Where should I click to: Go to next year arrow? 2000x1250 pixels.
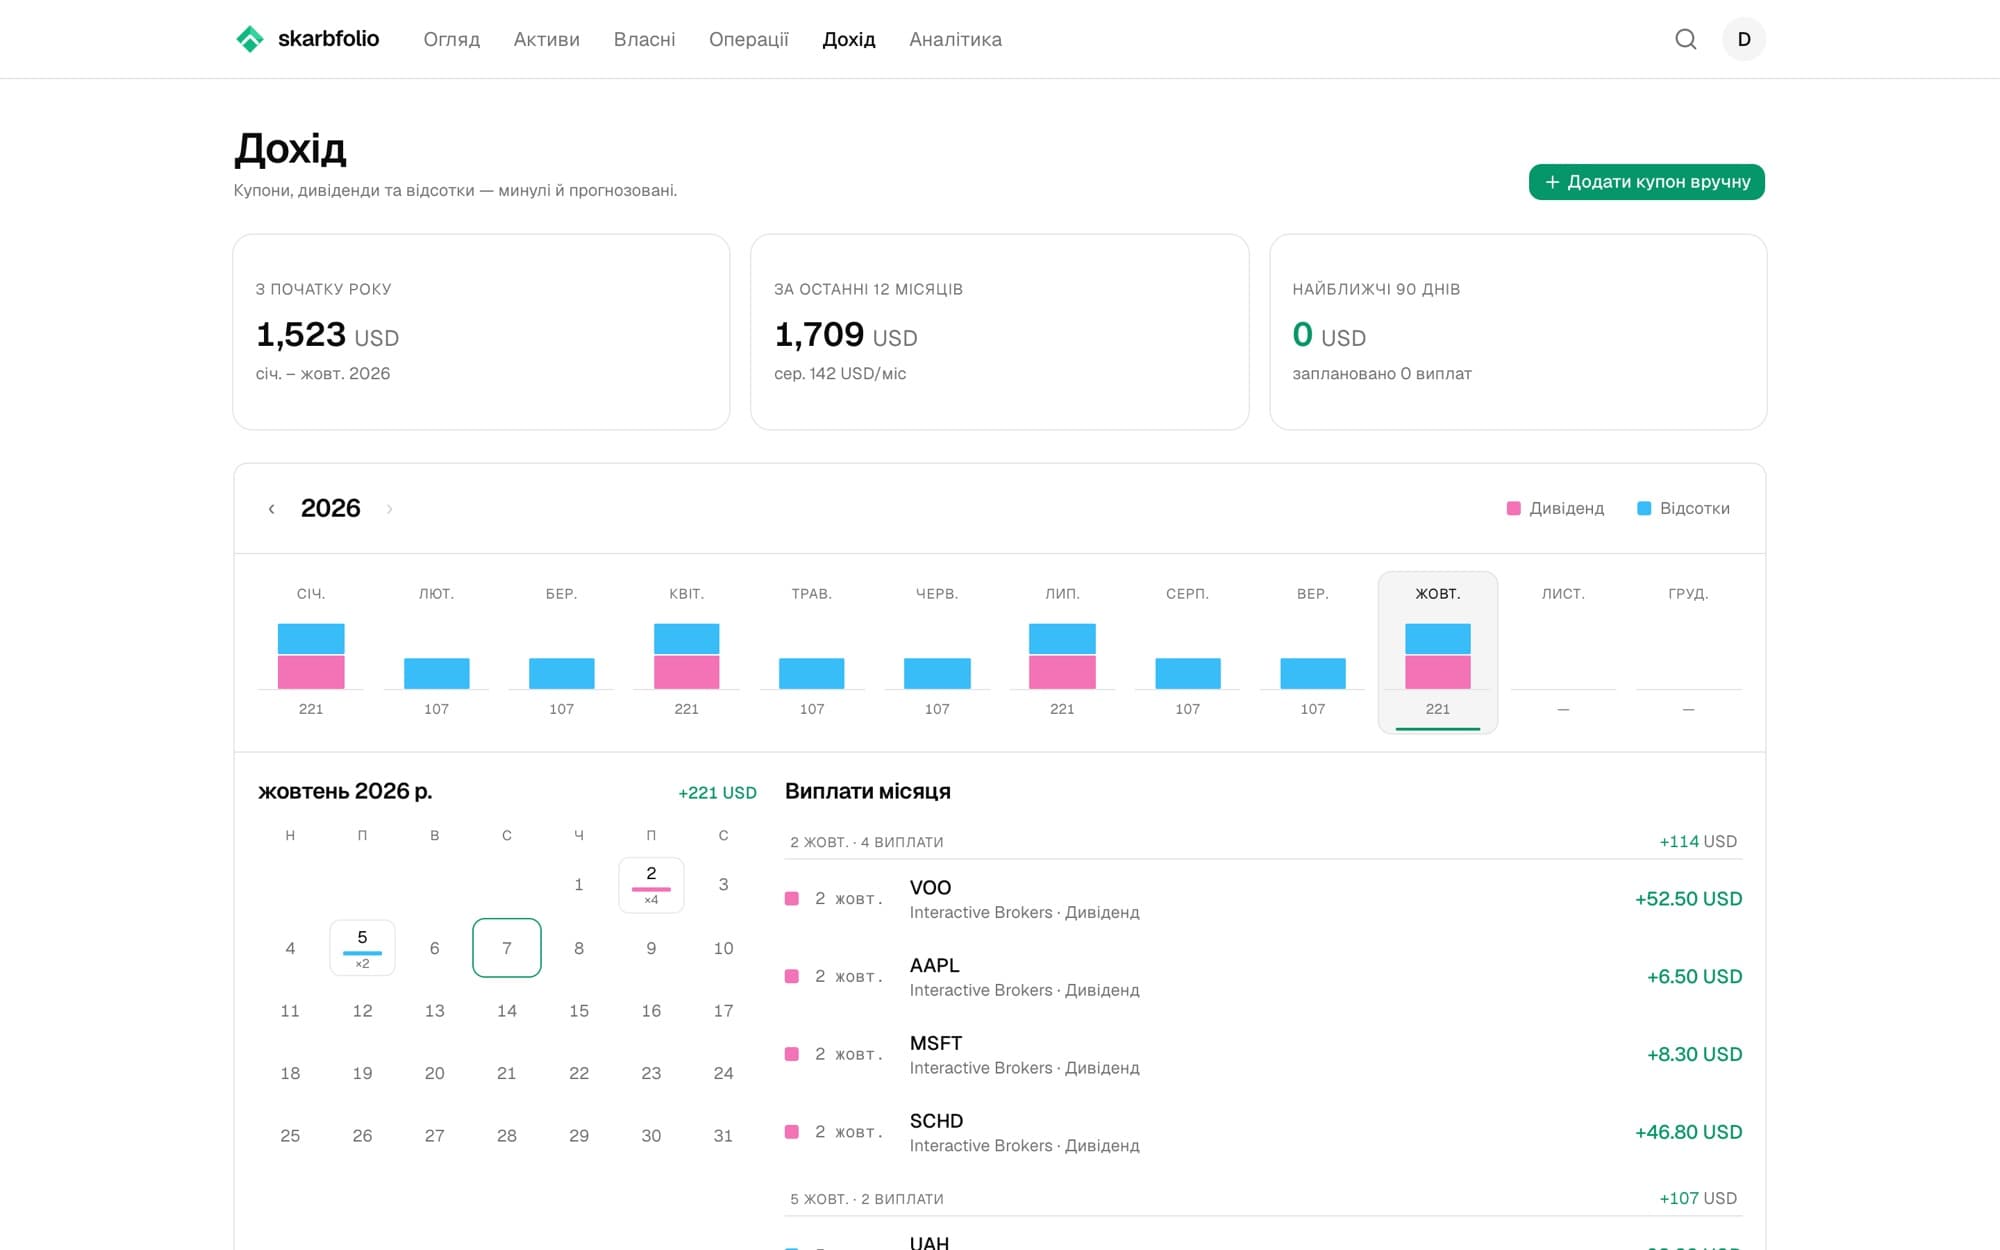(389, 509)
